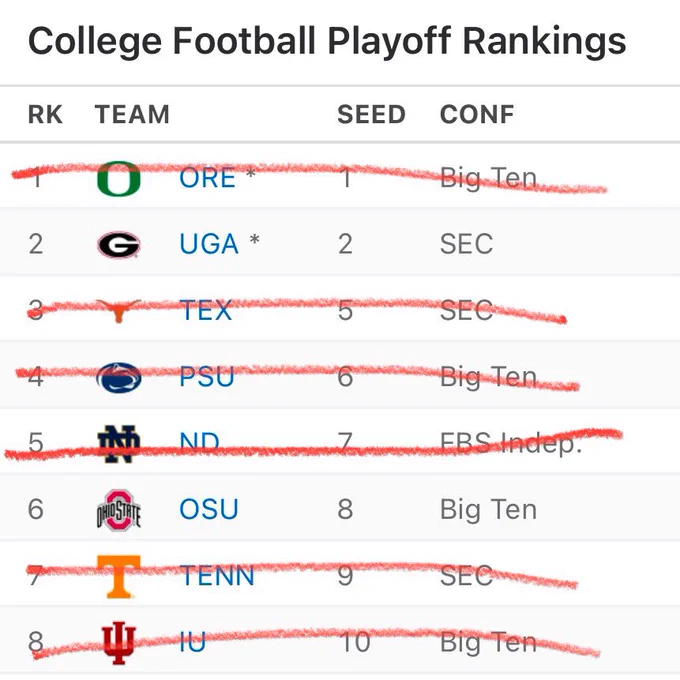Open the TENN team link

[217, 576]
